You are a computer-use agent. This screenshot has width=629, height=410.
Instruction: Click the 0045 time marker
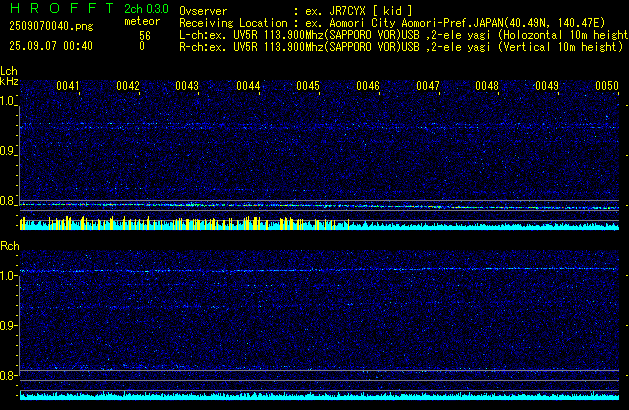pos(308,86)
